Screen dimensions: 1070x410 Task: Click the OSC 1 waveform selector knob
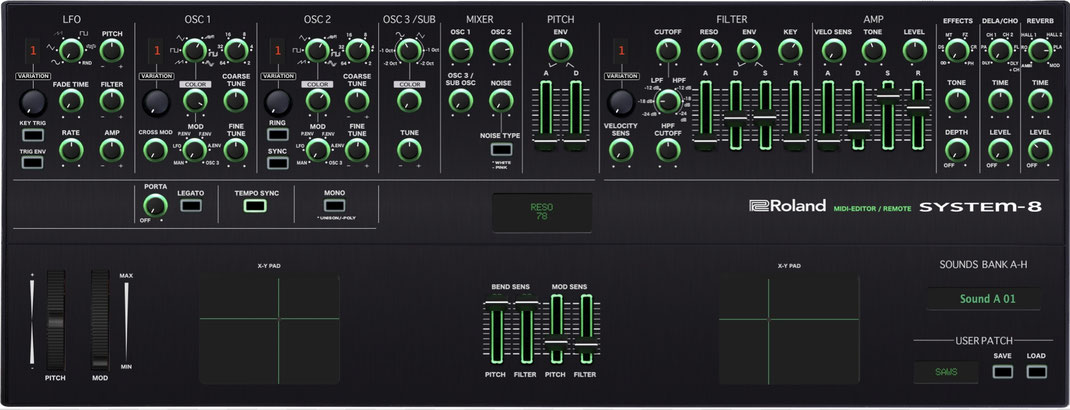(x=194, y=50)
